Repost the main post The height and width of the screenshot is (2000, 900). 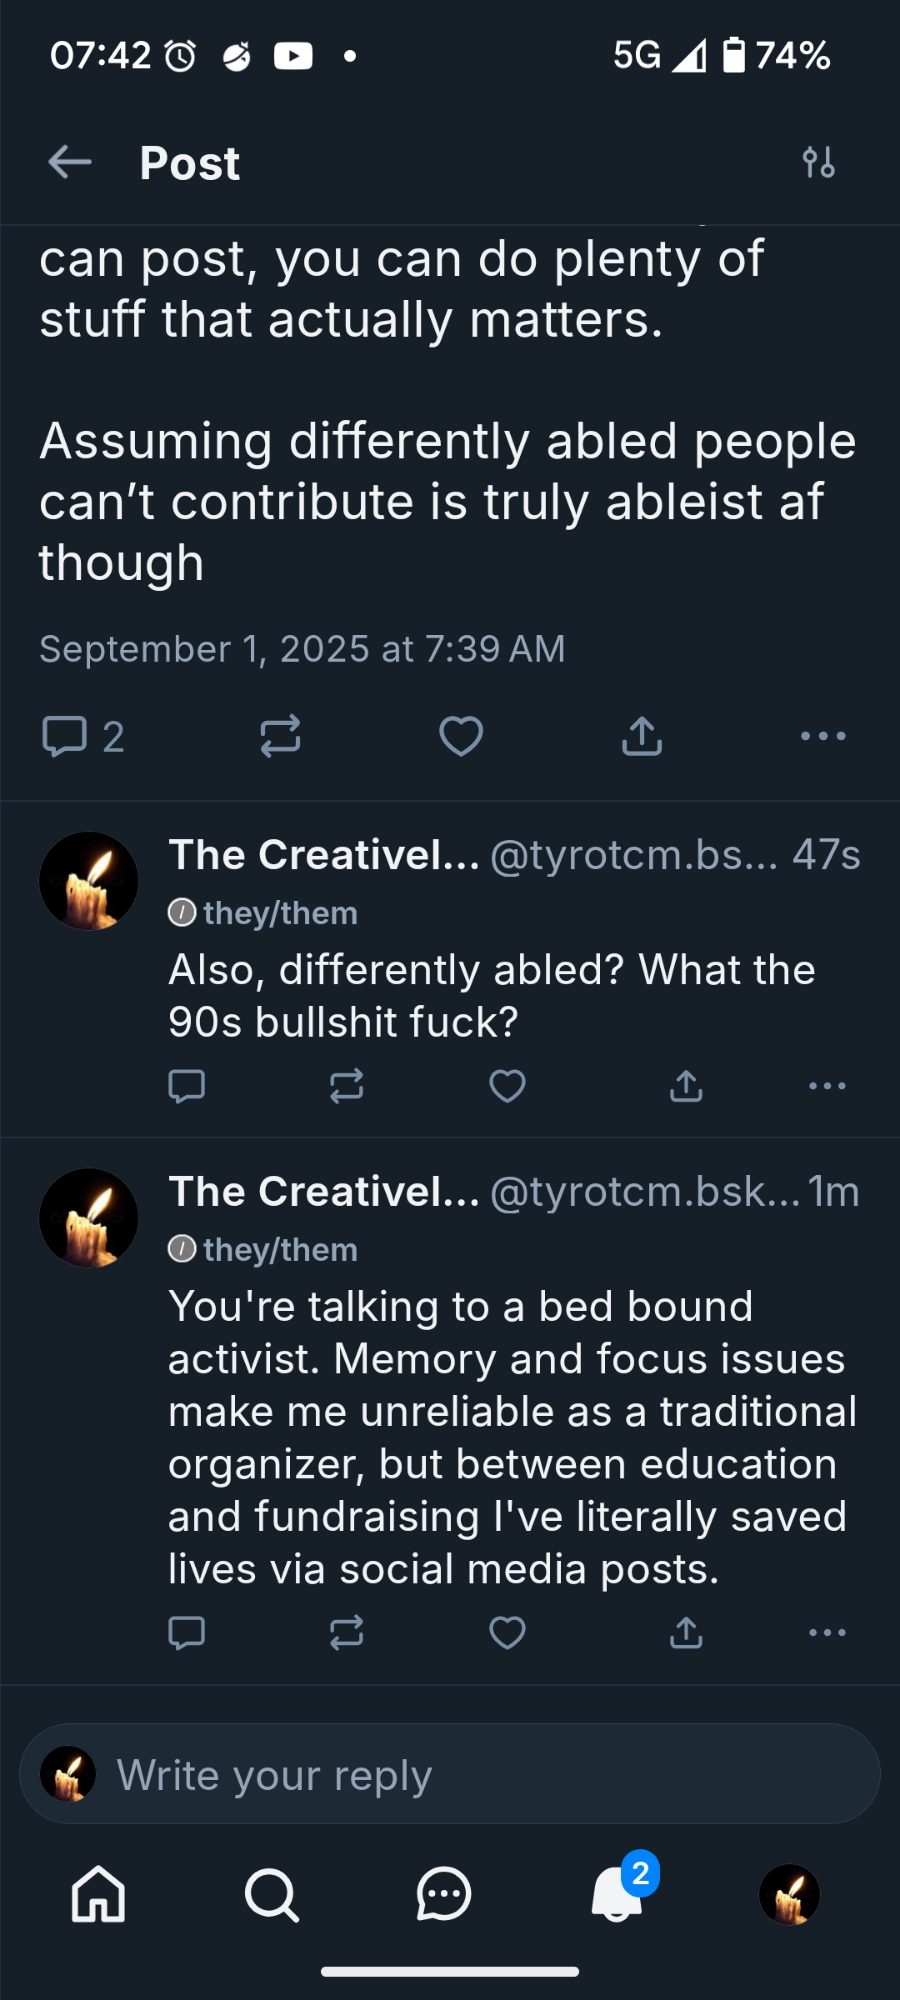[280, 736]
